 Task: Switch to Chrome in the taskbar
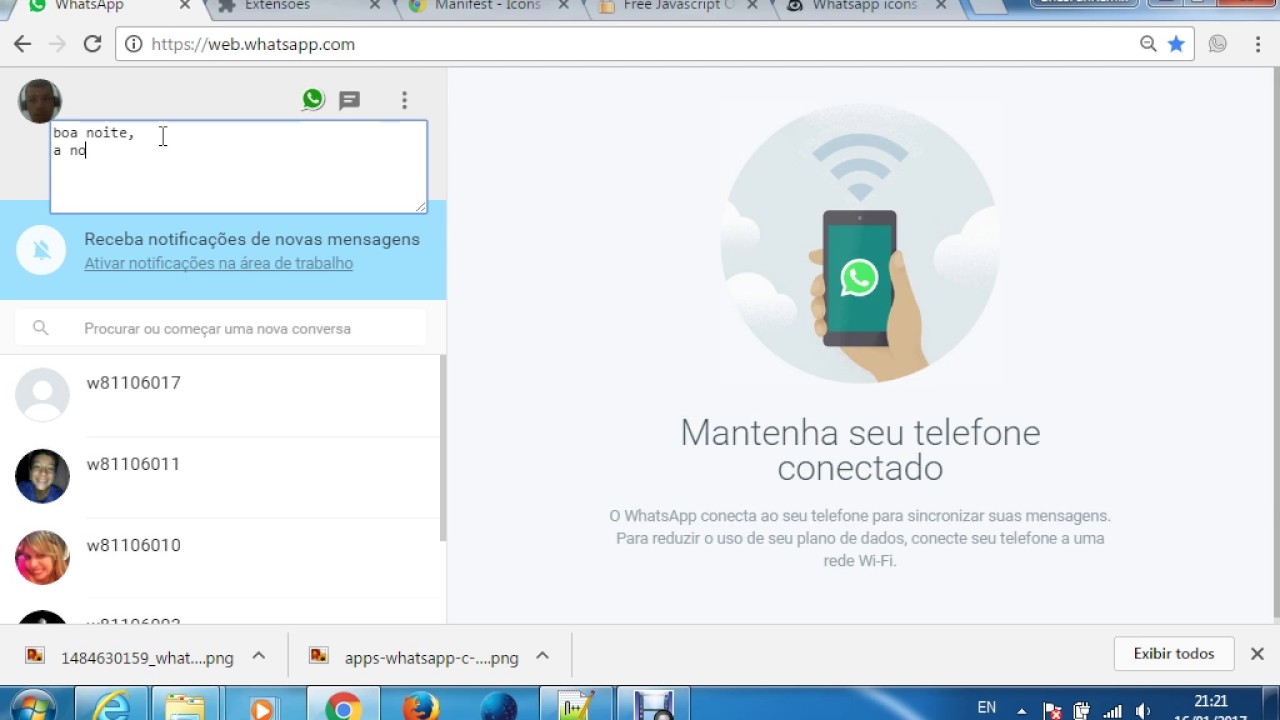(x=343, y=706)
